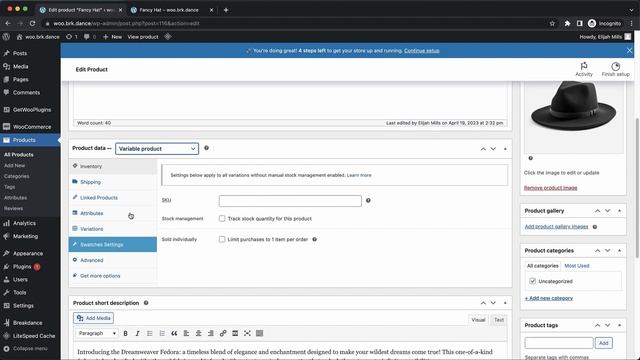
Task: Click the Sold individually help icon
Action: pyautogui.click(x=315, y=239)
